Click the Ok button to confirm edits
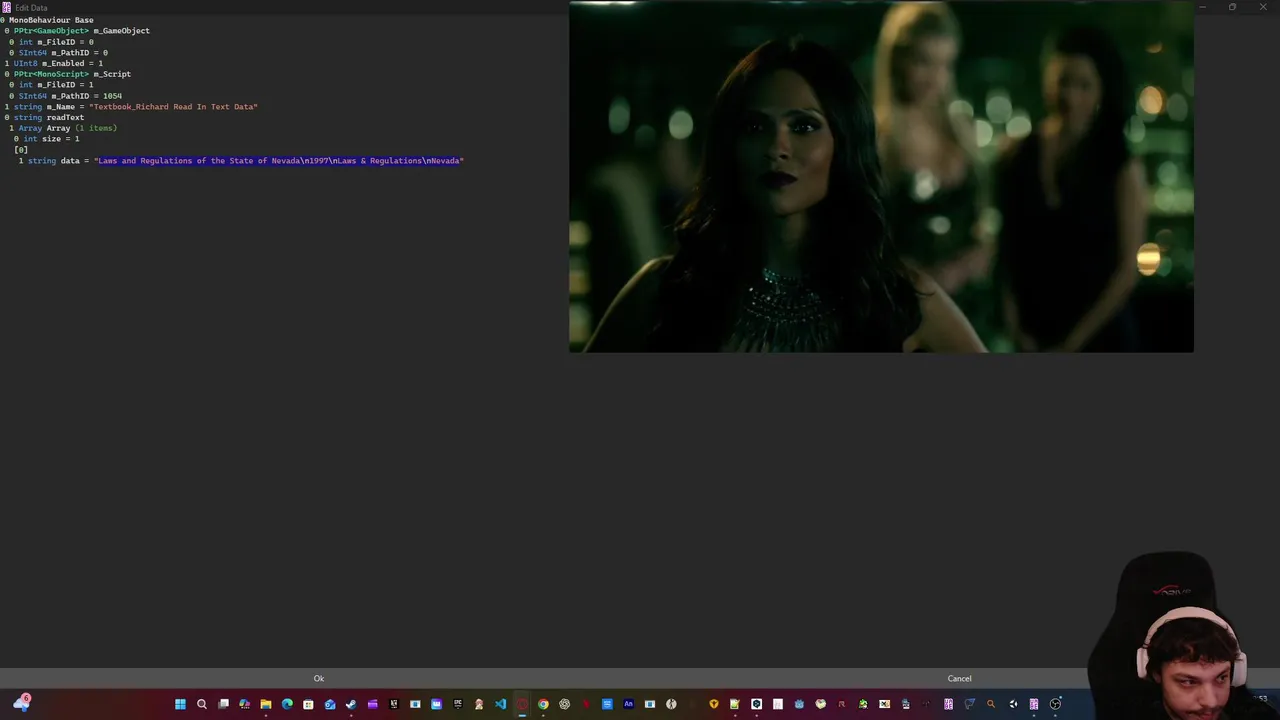This screenshot has height=720, width=1280. click(x=319, y=678)
